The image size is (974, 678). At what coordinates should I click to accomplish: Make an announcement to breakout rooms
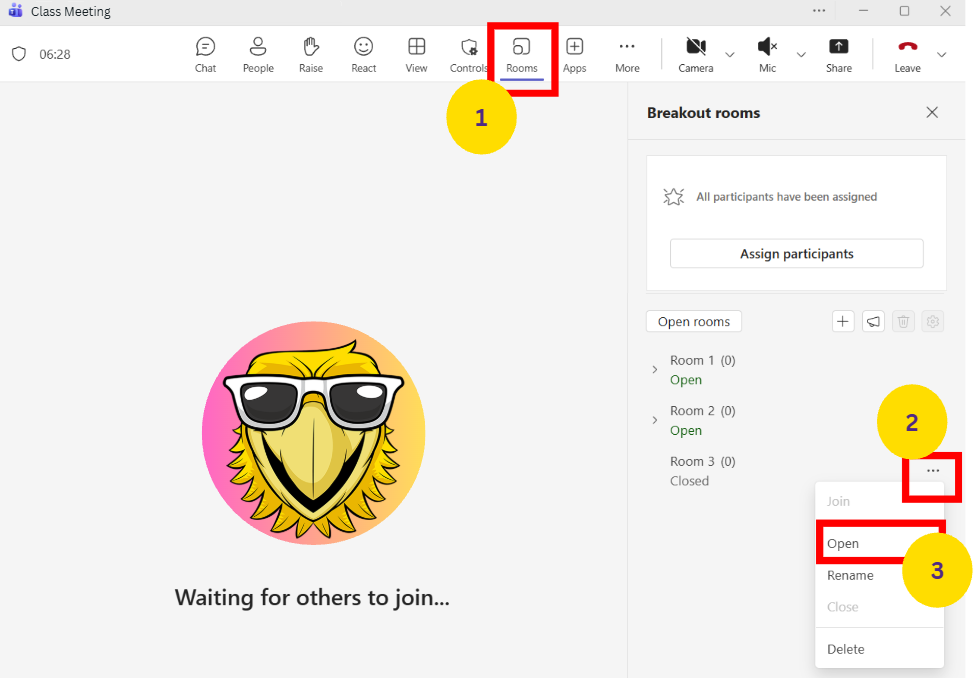873,321
